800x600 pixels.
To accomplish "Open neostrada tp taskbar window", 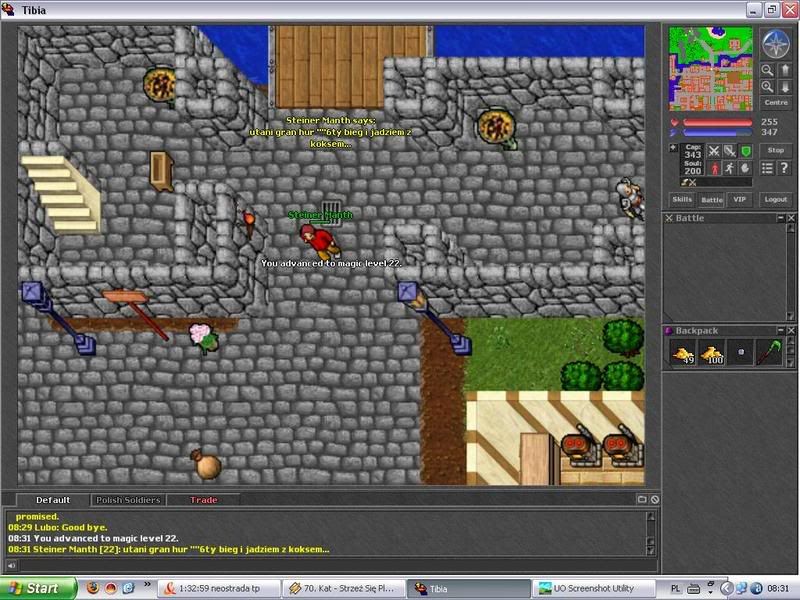I will pyautogui.click(x=218, y=588).
